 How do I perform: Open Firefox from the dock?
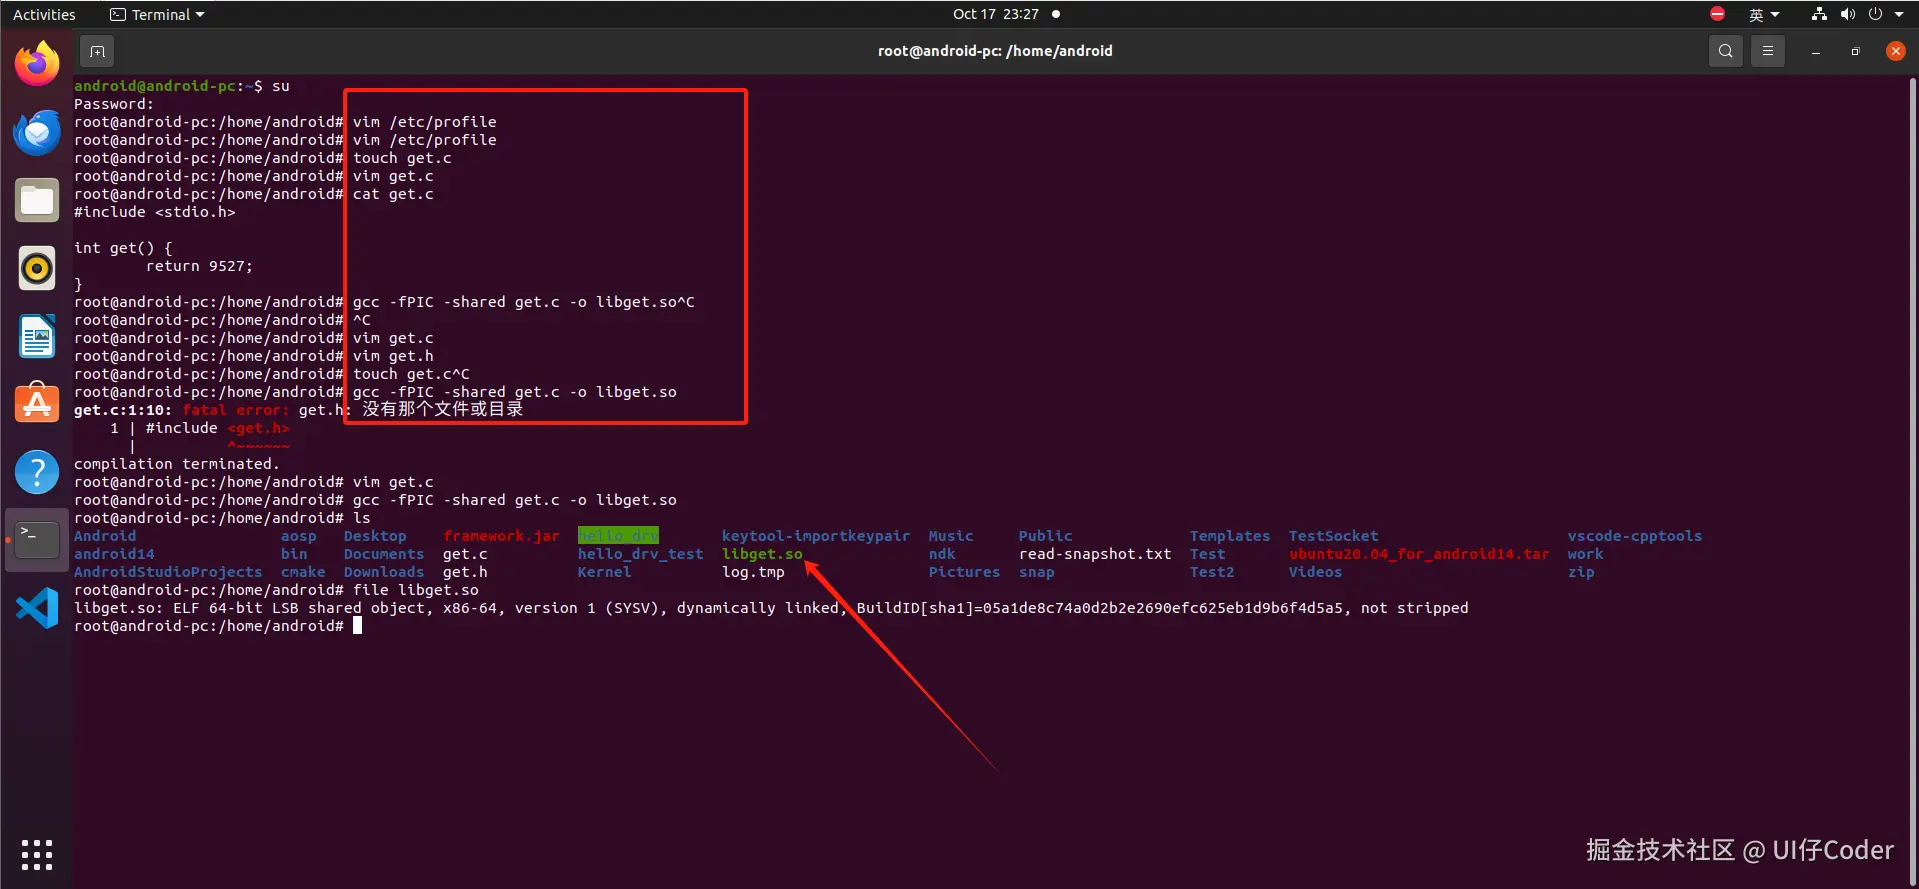37,64
